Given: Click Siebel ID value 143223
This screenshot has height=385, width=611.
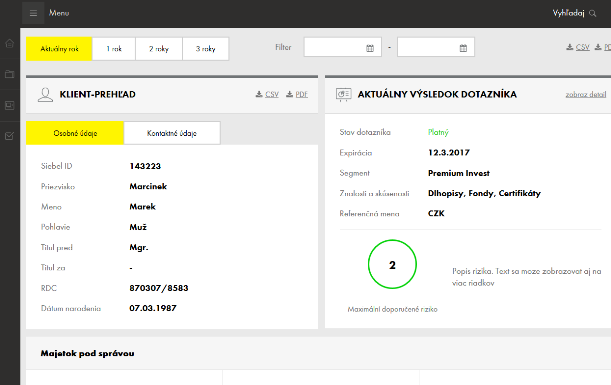Looking at the screenshot, I should 145,166.
